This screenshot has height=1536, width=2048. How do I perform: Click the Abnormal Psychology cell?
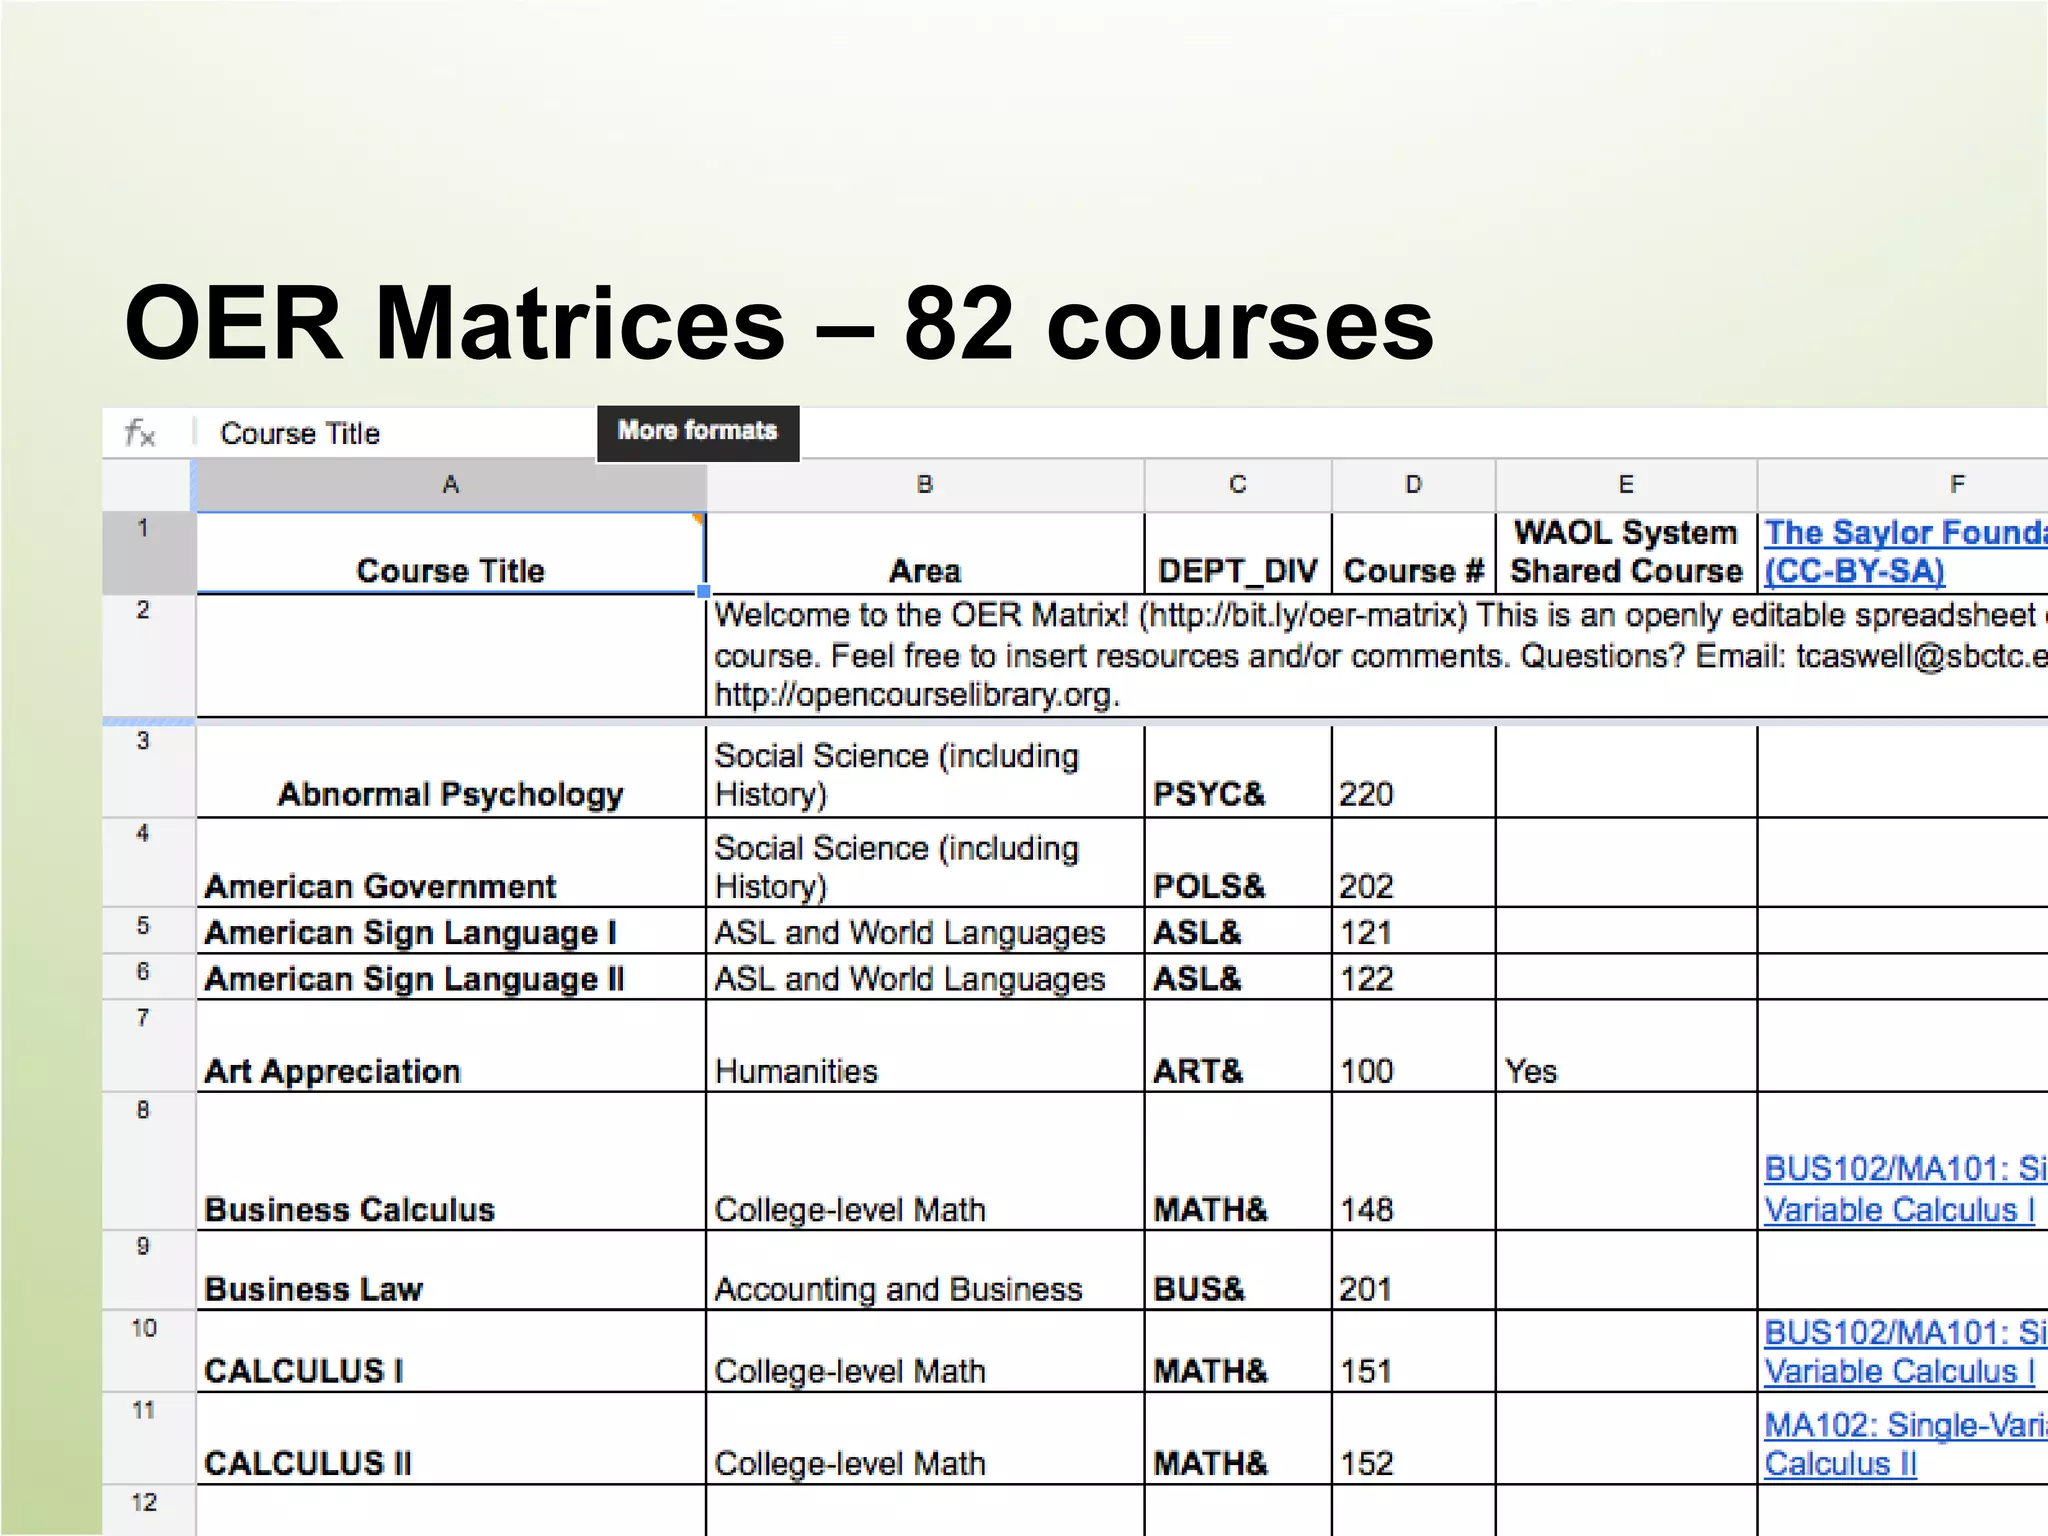tap(450, 794)
